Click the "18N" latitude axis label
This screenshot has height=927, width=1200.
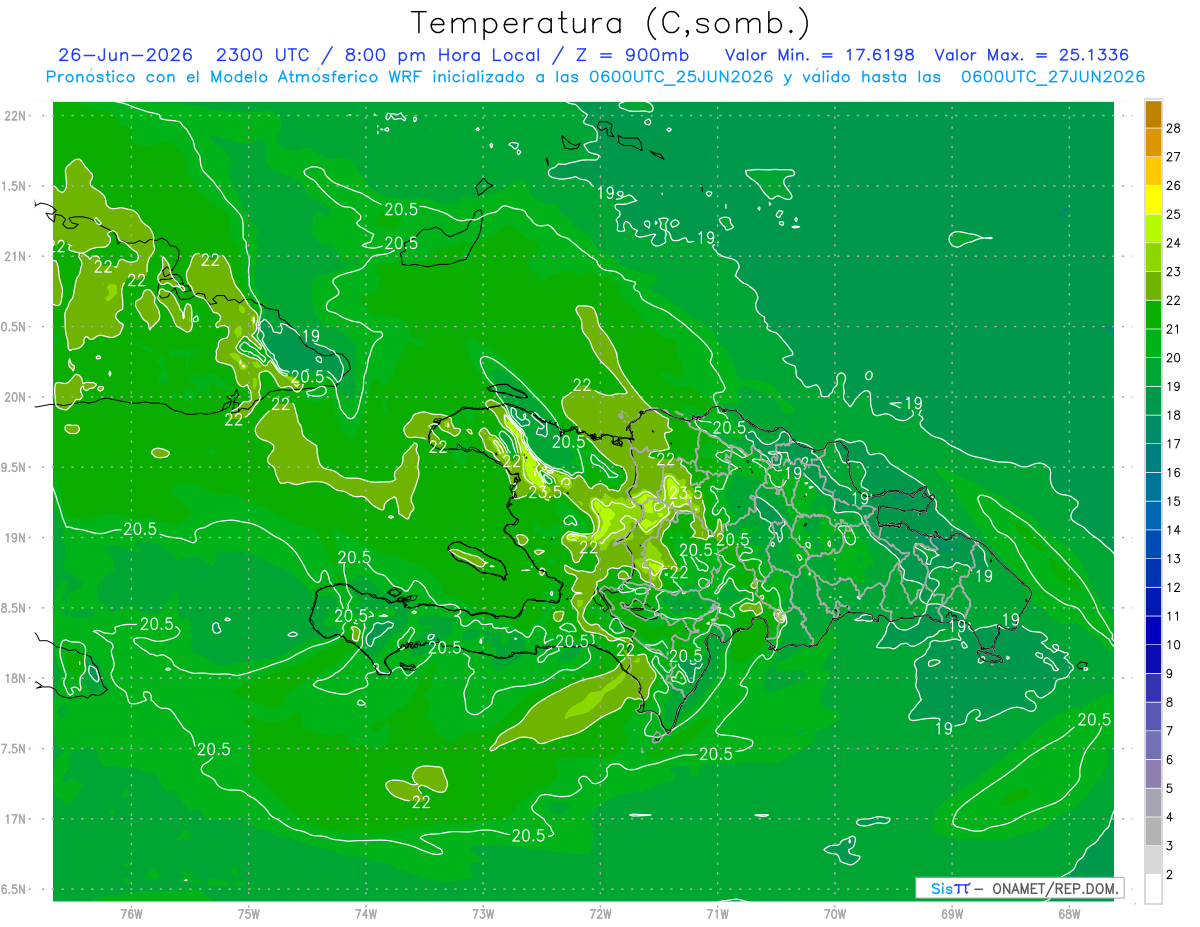coord(14,679)
